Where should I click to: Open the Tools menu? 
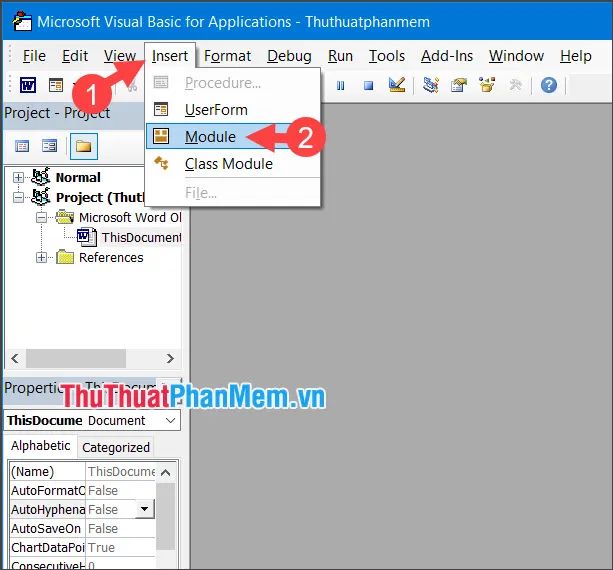coord(387,56)
